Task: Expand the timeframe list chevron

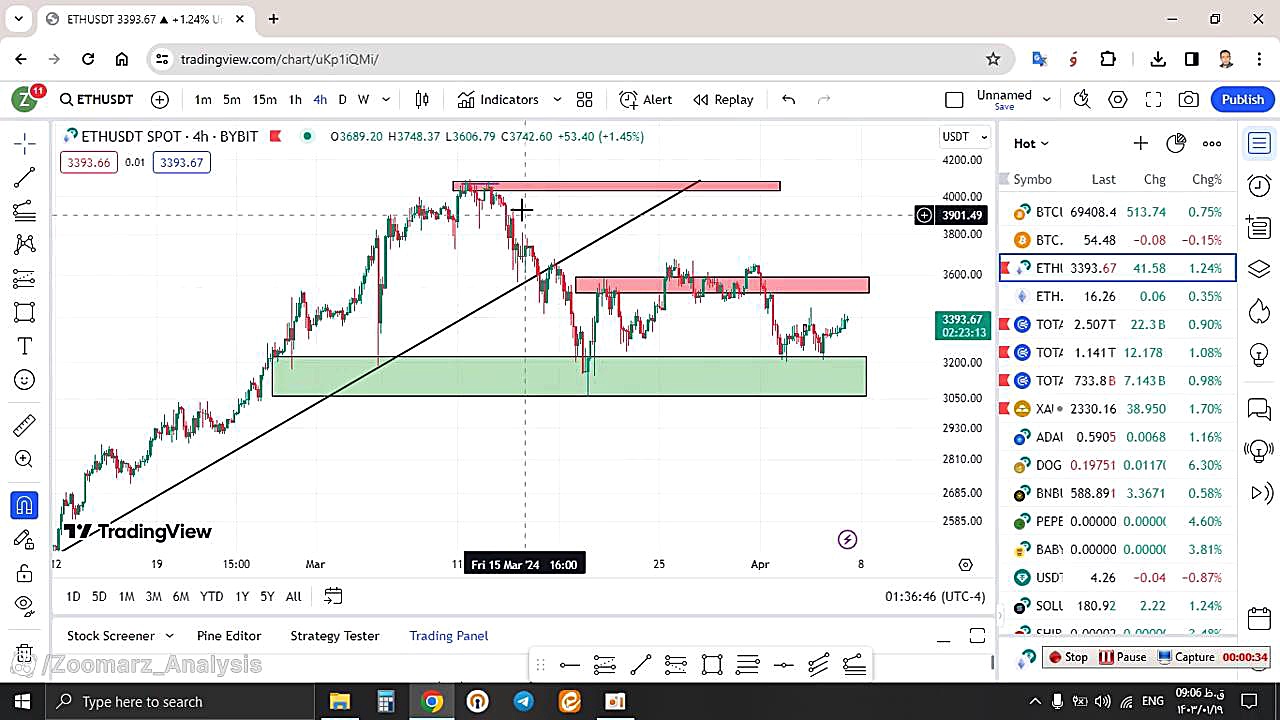Action: tap(386, 99)
